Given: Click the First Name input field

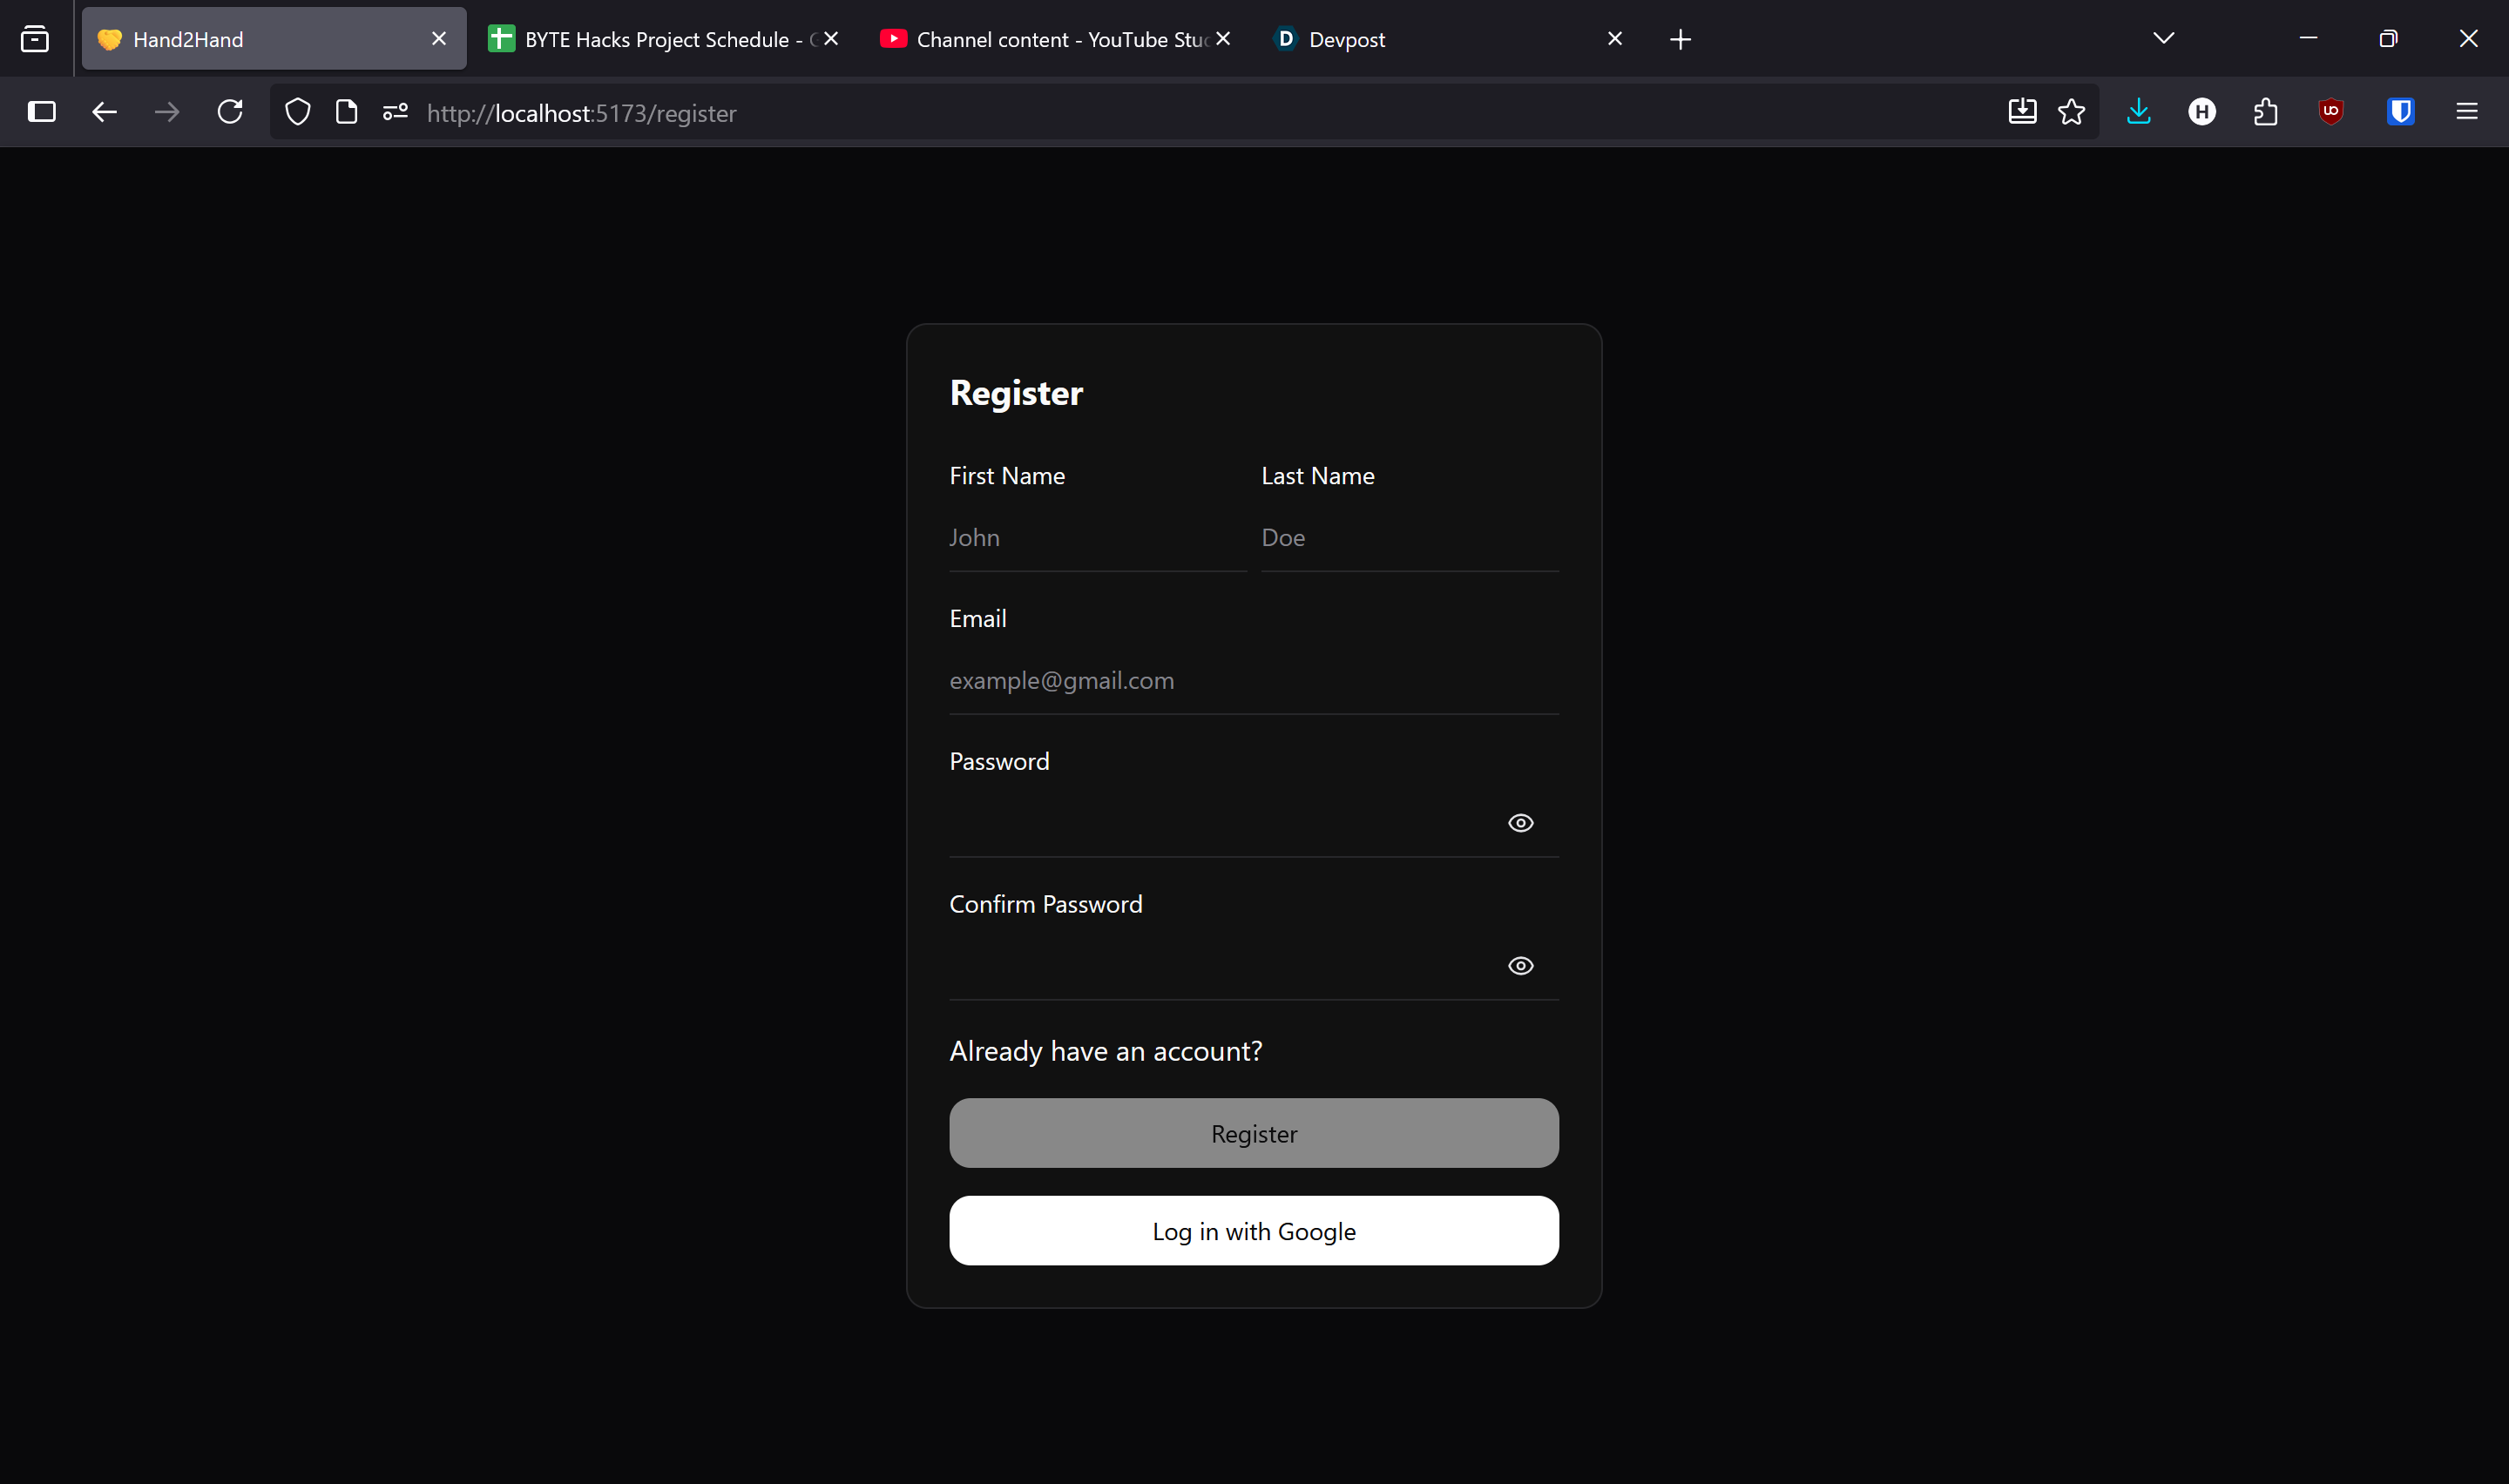Looking at the screenshot, I should coord(1097,538).
